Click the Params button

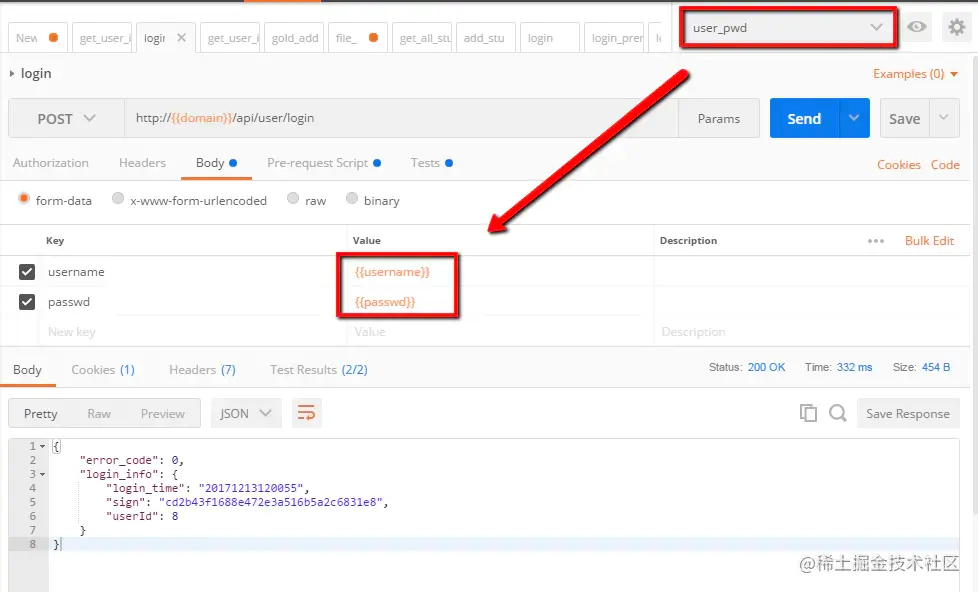click(719, 119)
